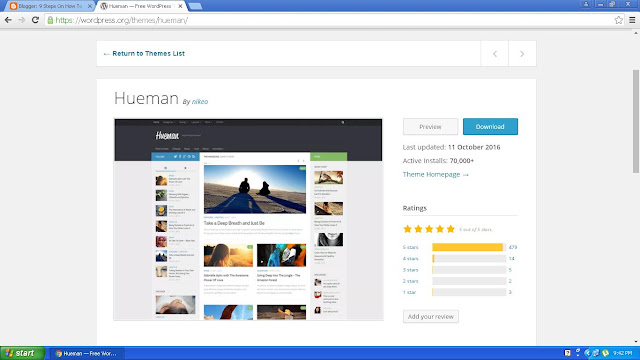Open author nikeo's profile link
Viewport: 640px width, 360px height.
[200, 102]
